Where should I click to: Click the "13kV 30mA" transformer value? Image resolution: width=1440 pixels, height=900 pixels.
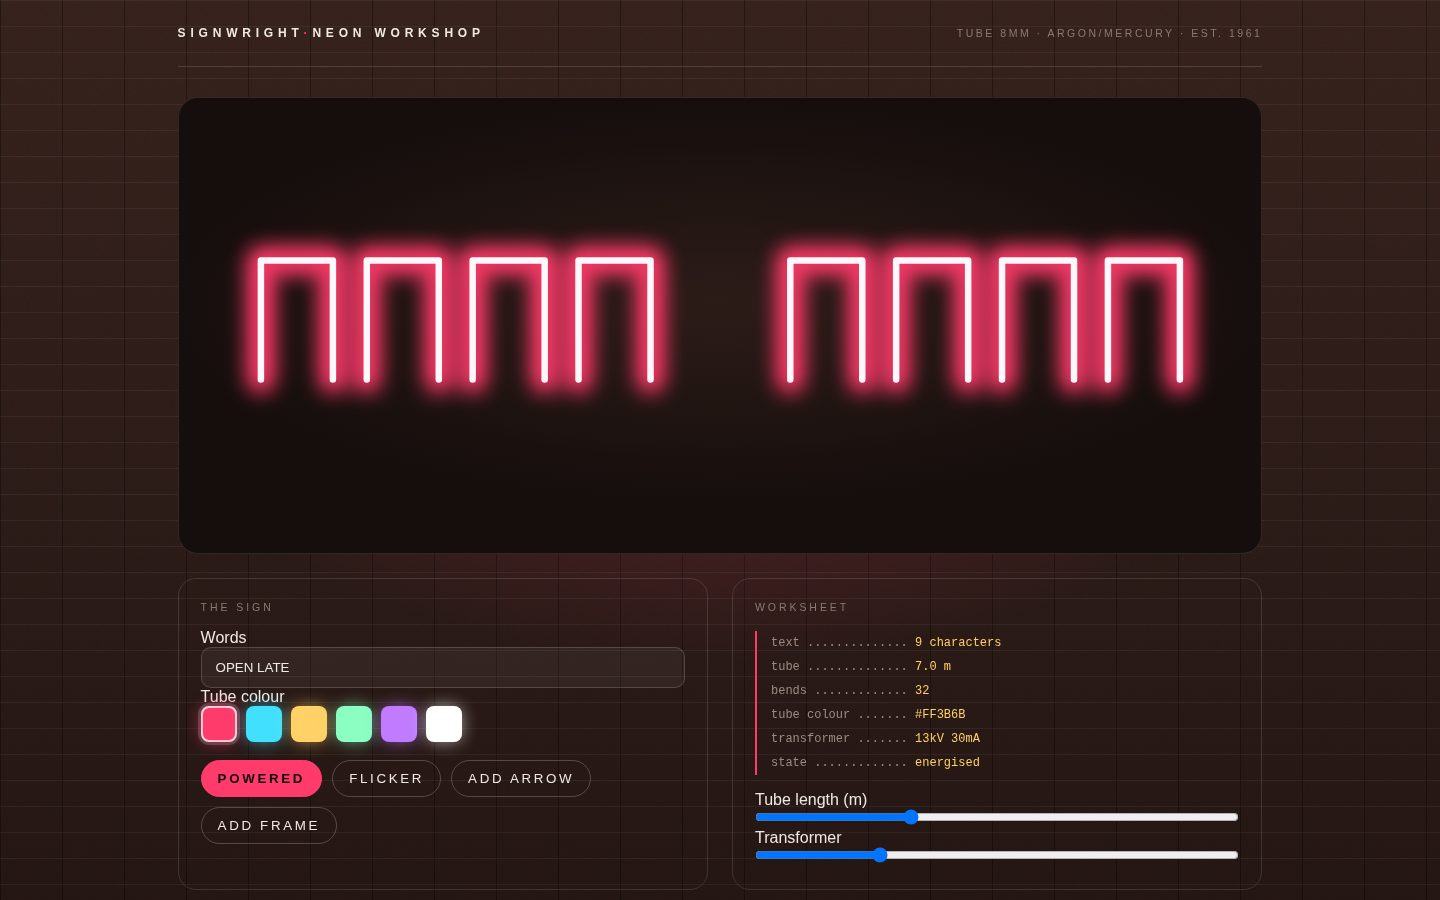tap(947, 739)
